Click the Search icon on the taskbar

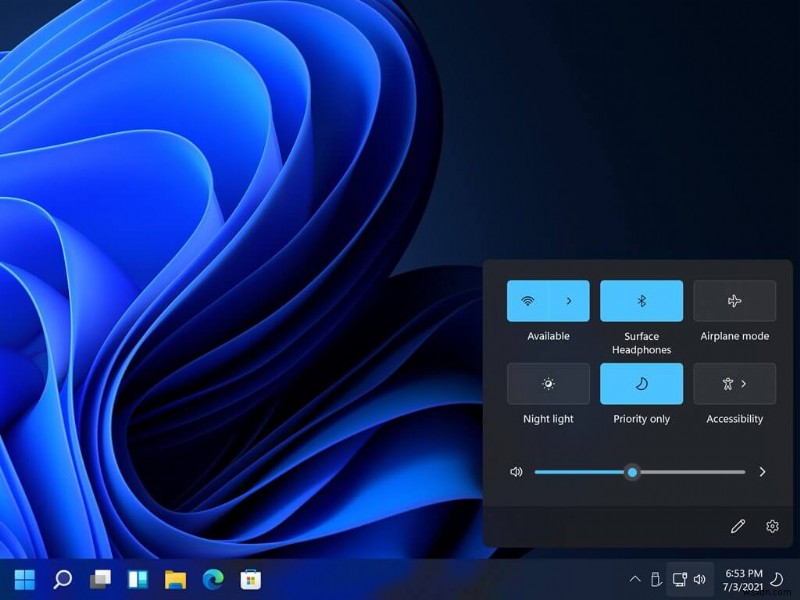pyautogui.click(x=62, y=579)
